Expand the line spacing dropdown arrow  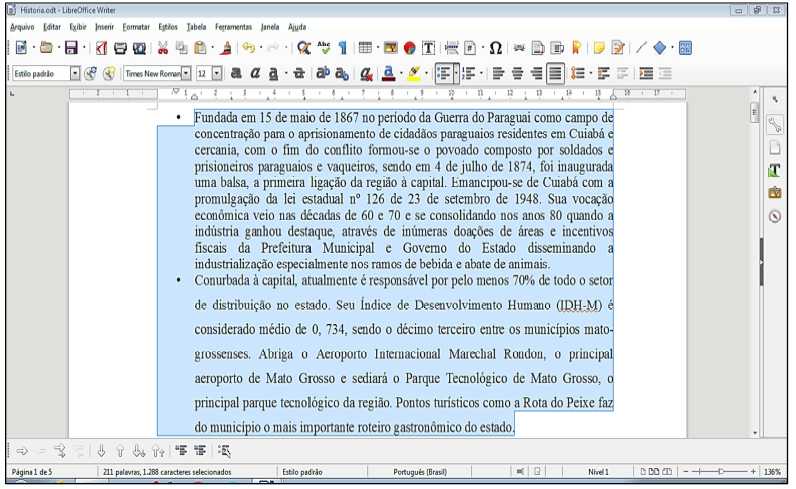590,74
